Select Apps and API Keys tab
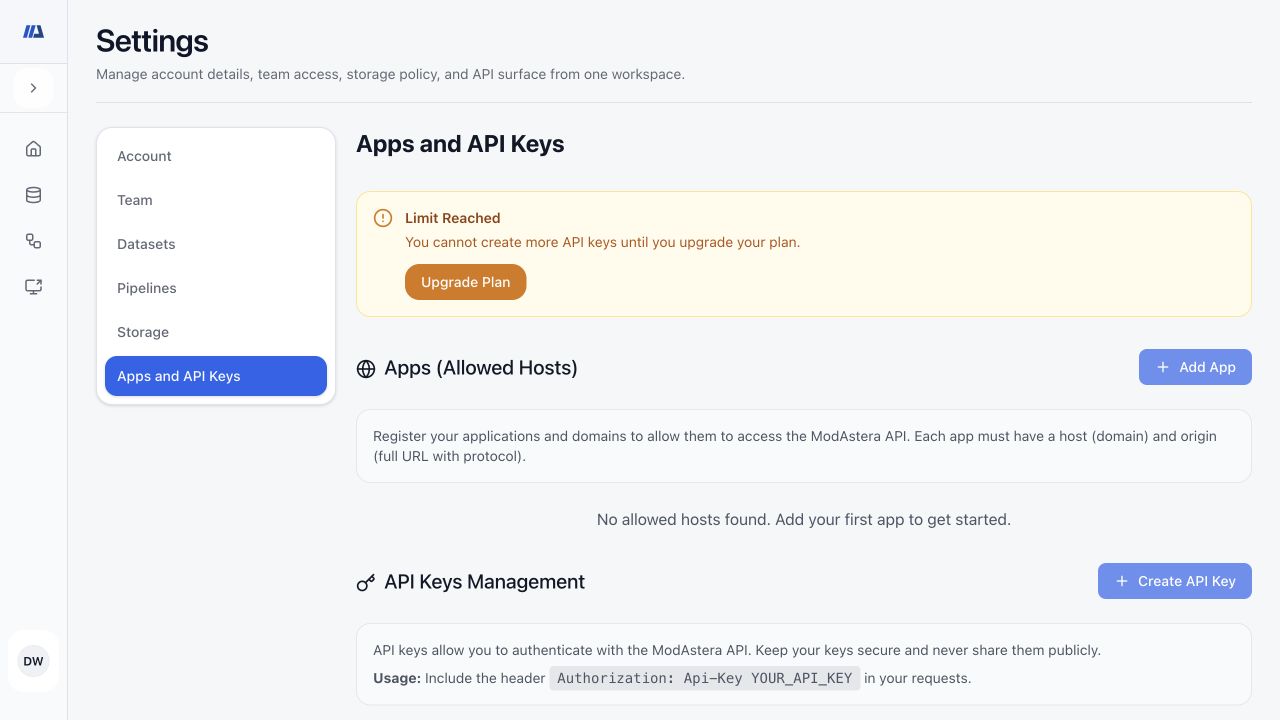The height and width of the screenshot is (720, 1280). [216, 376]
